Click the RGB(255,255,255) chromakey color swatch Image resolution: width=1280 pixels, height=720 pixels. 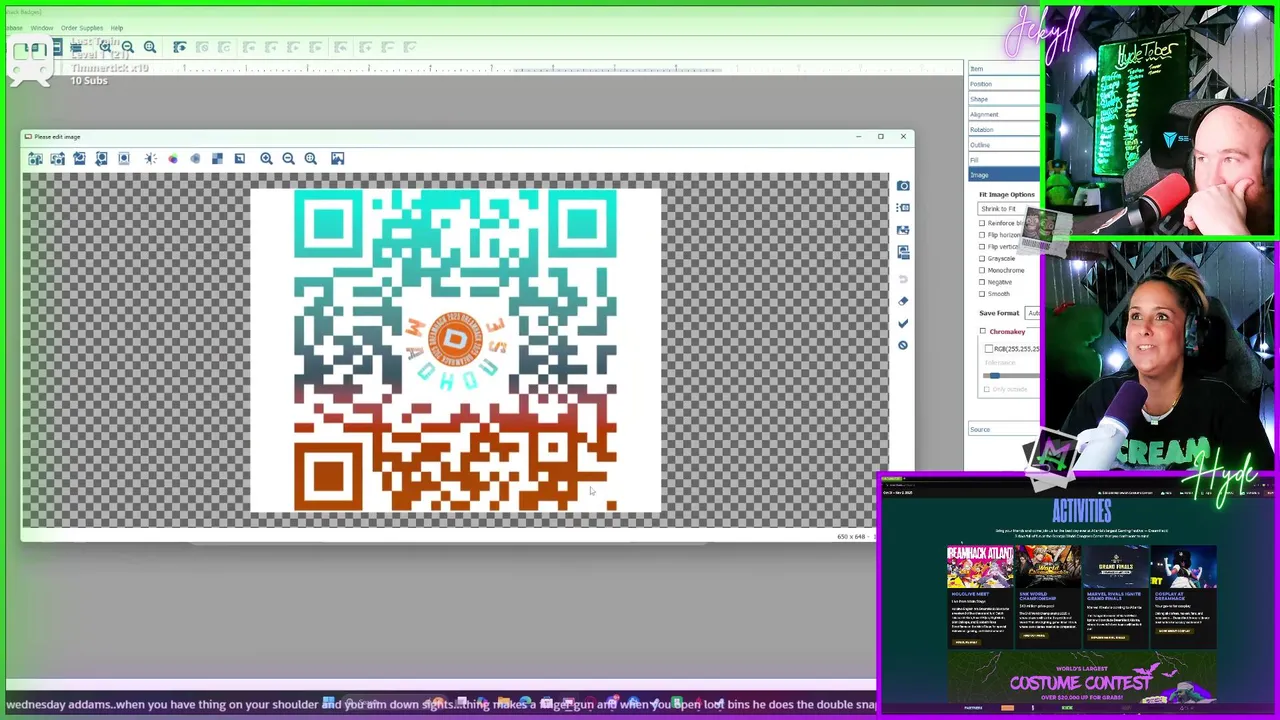pyautogui.click(x=989, y=349)
